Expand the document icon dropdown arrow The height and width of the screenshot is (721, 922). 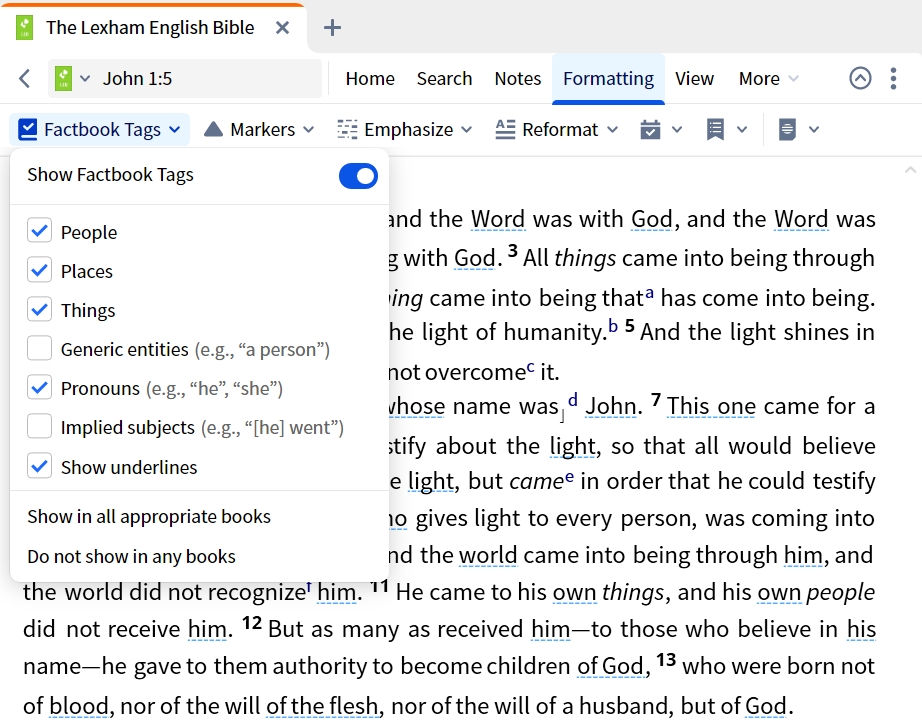814,129
